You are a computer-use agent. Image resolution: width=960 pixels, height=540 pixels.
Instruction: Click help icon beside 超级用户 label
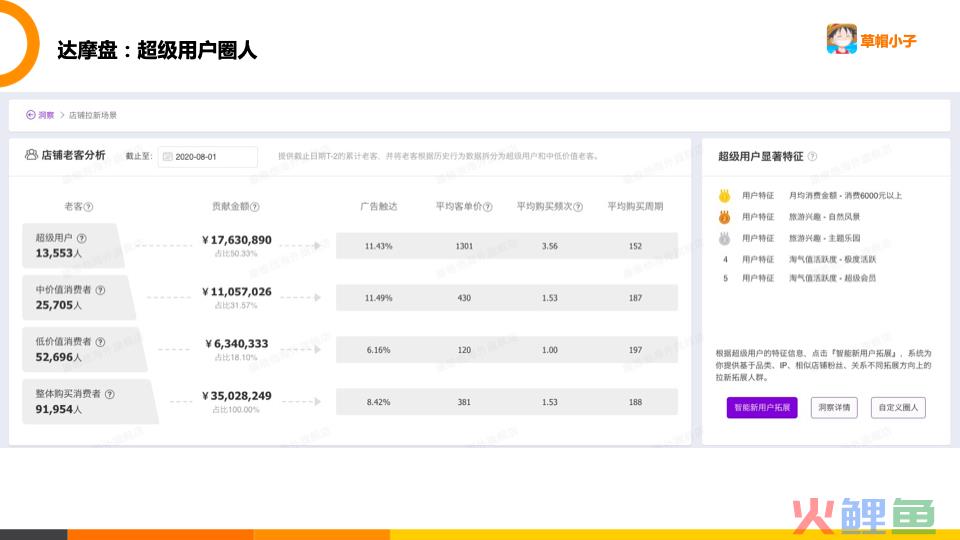81,238
